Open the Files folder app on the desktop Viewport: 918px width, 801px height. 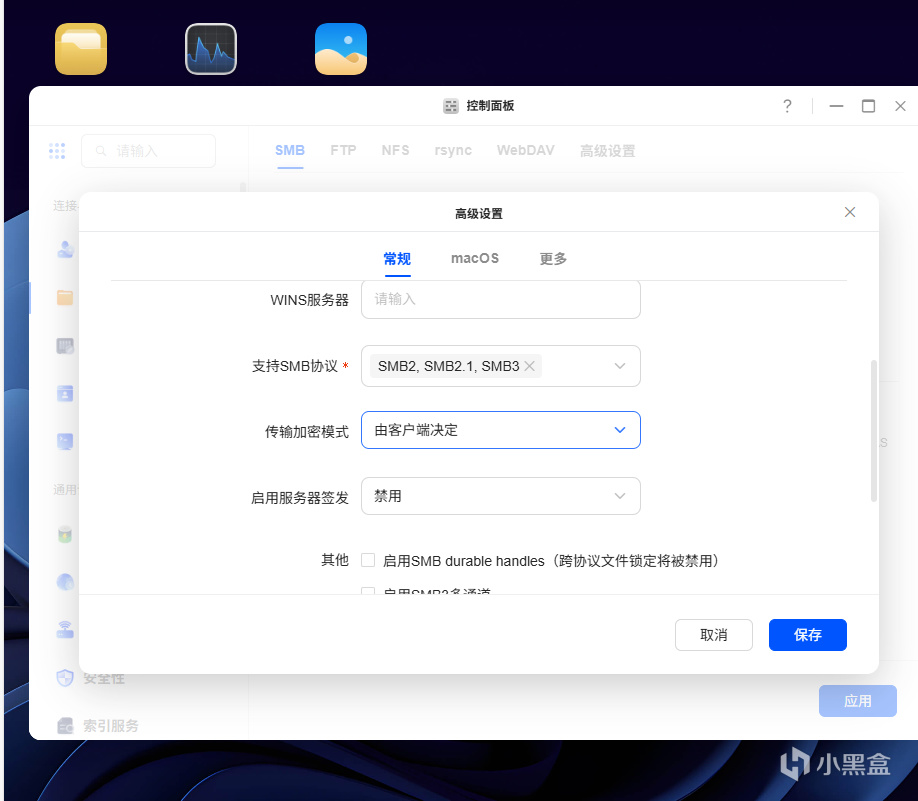point(81,49)
